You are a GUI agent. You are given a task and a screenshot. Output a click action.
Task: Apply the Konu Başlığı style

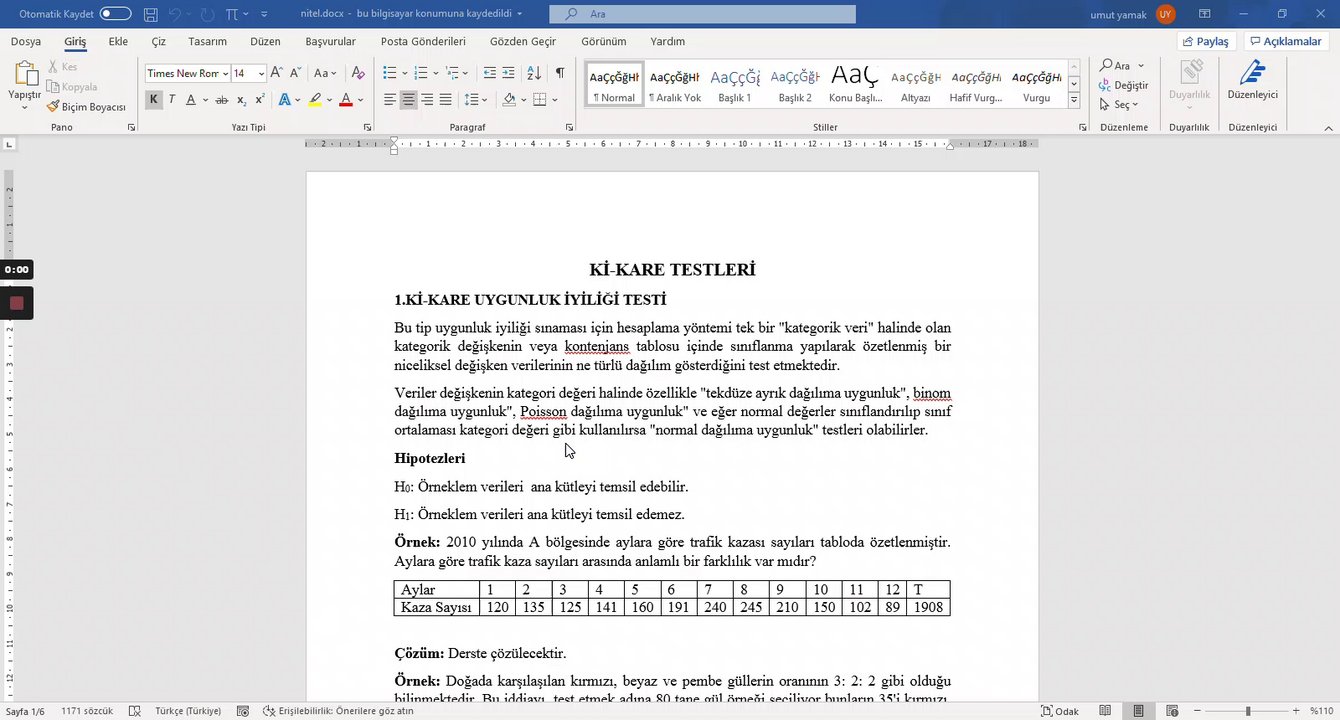855,84
